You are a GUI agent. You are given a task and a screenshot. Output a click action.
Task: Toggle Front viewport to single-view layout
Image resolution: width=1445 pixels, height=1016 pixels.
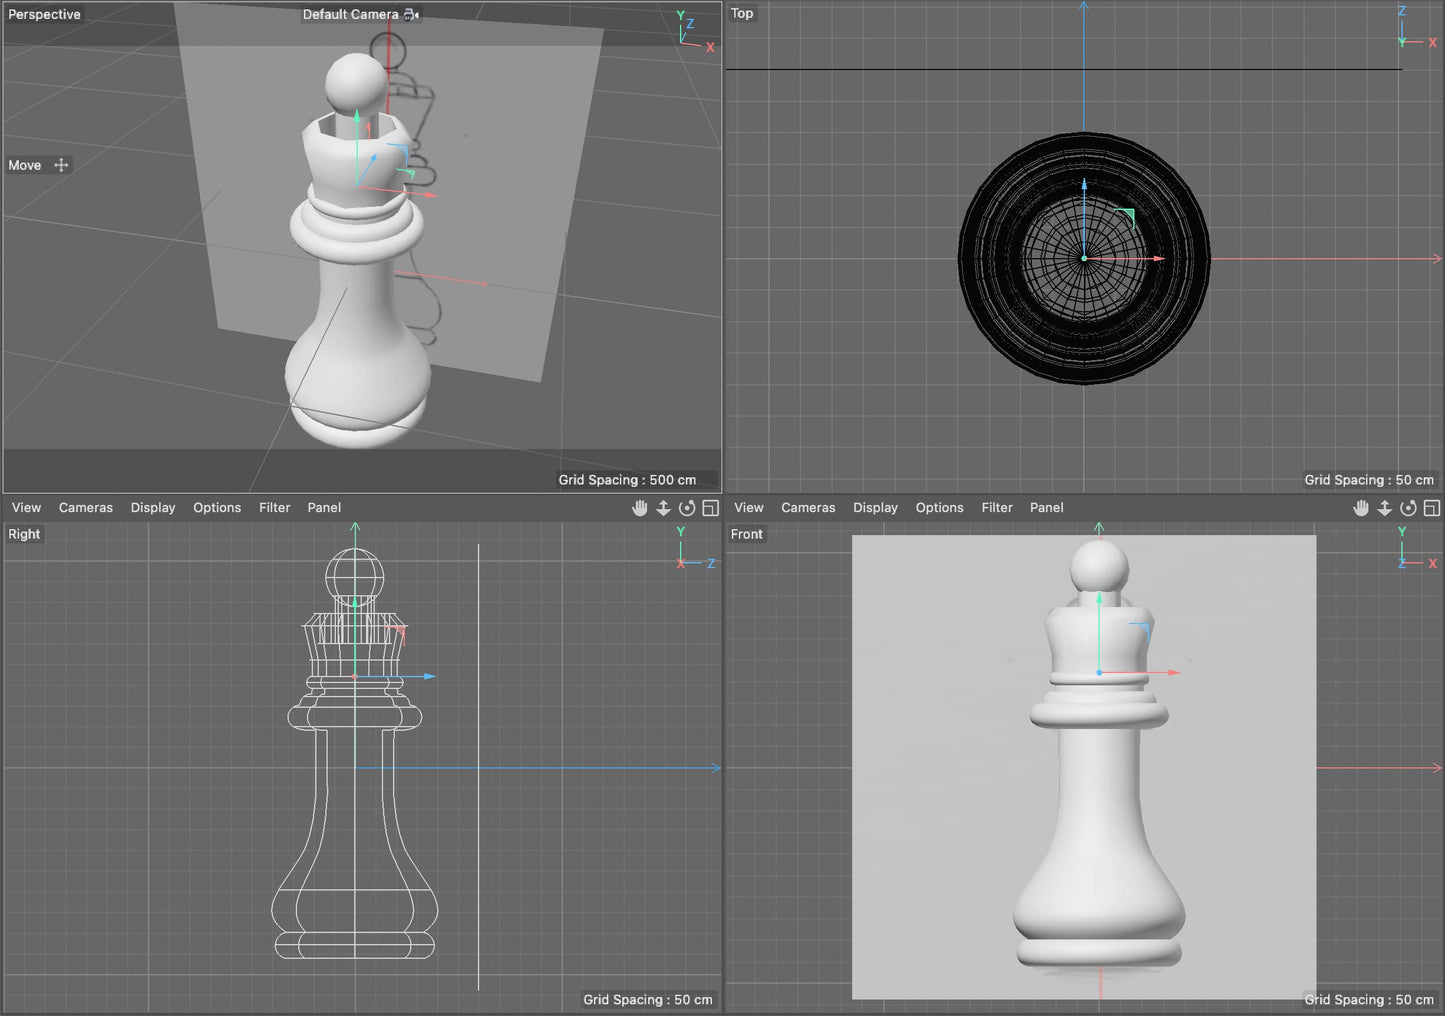point(1432,507)
